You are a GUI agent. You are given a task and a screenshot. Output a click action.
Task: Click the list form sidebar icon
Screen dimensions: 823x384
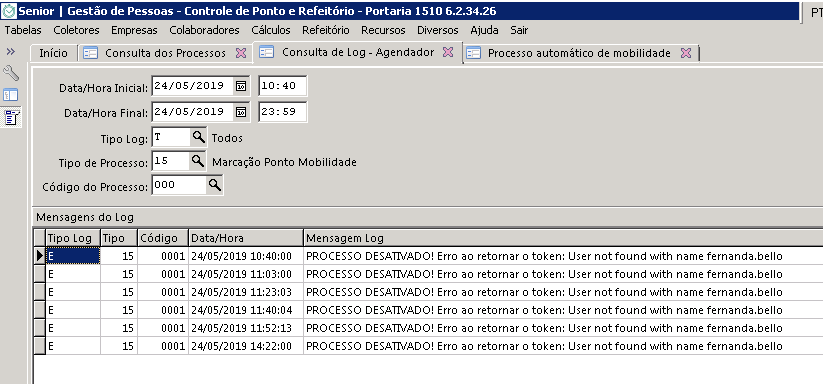pyautogui.click(x=11, y=117)
